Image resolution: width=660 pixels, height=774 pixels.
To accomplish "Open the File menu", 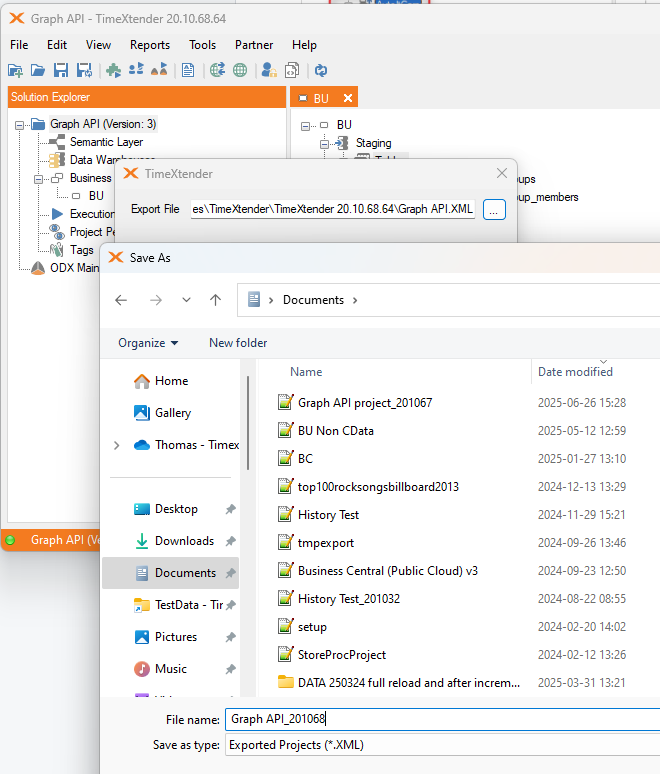I will pos(19,45).
